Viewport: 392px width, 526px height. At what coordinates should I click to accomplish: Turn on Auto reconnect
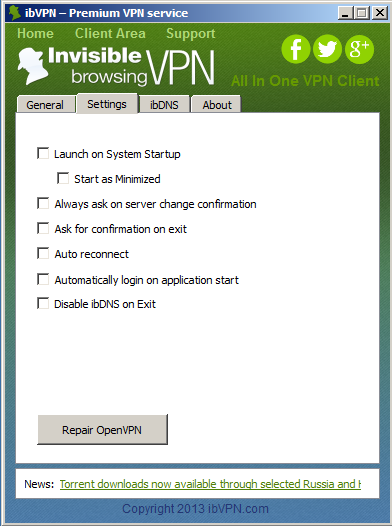(x=43, y=253)
